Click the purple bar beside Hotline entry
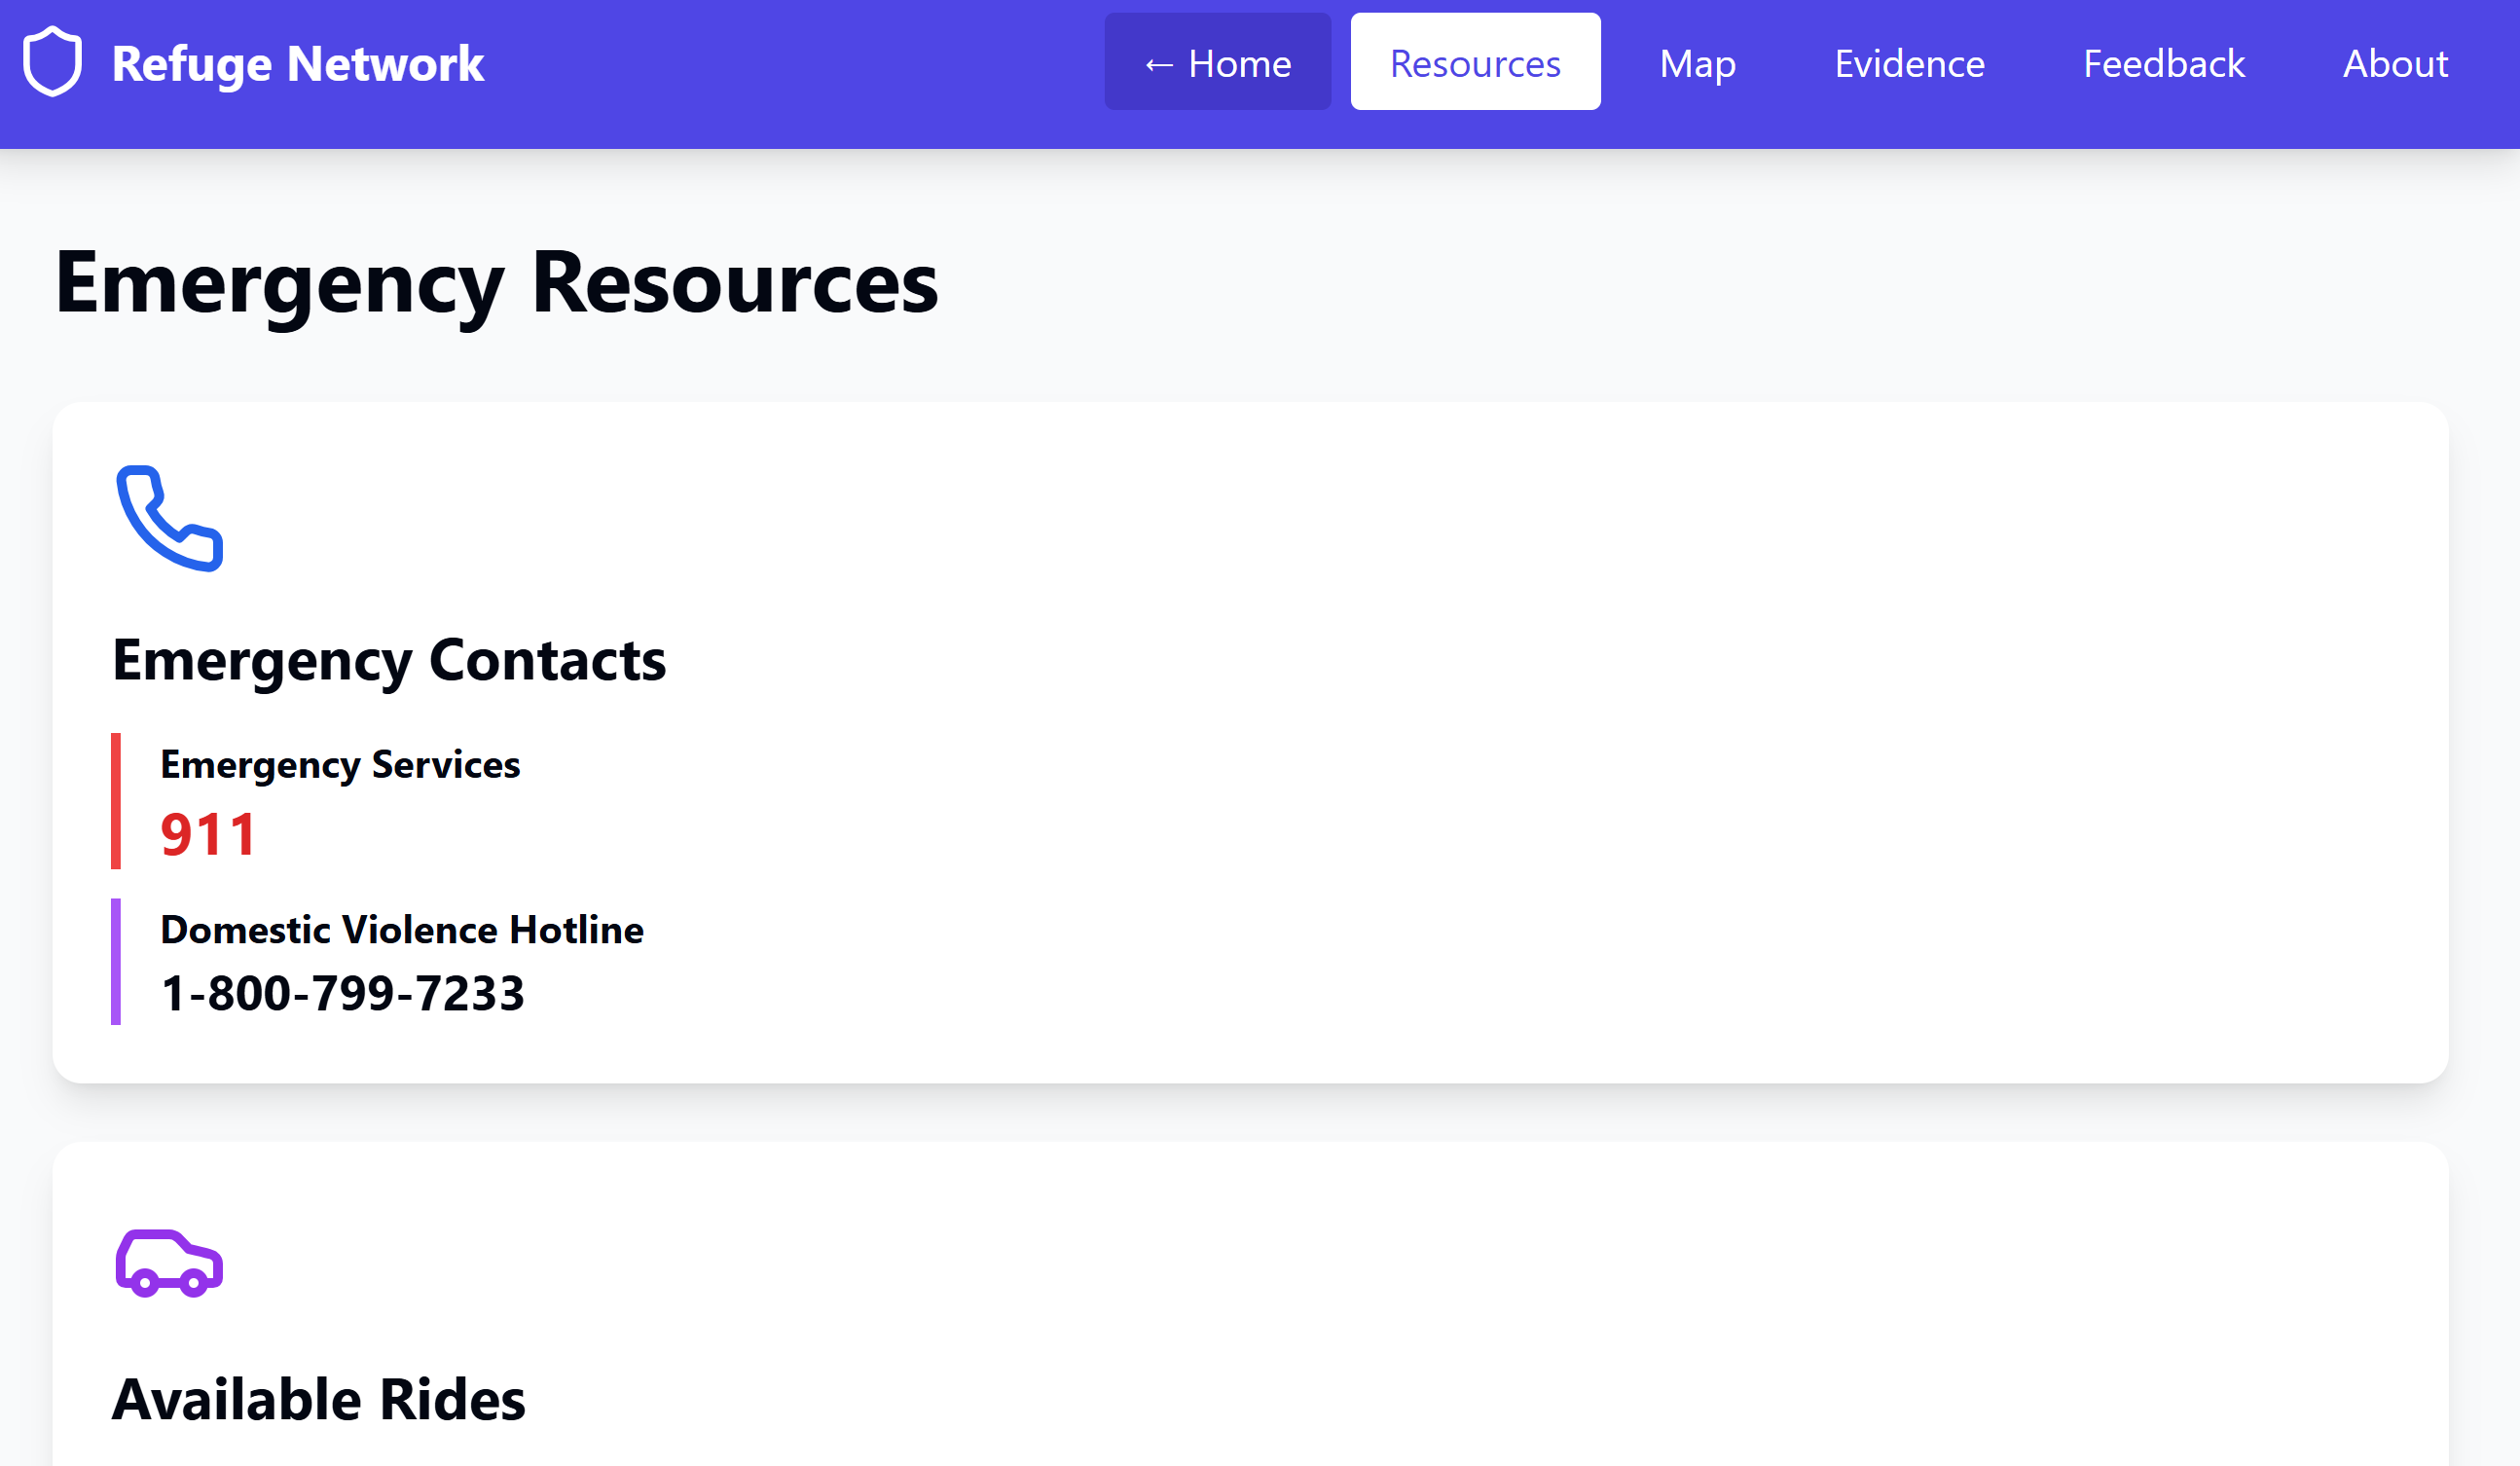 click(116, 961)
